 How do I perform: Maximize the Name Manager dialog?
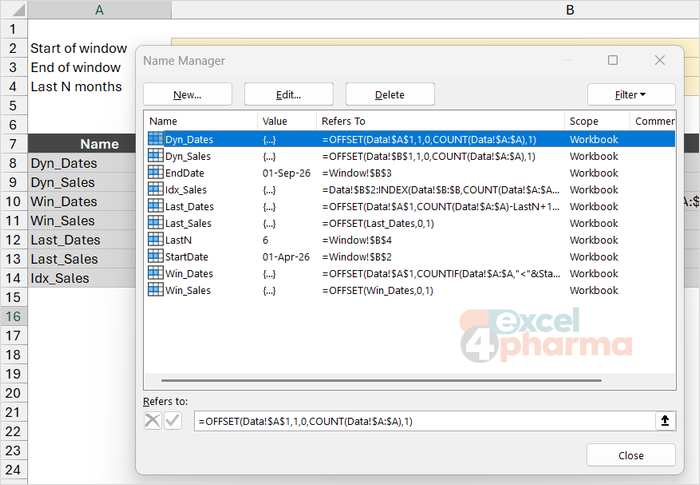[613, 60]
